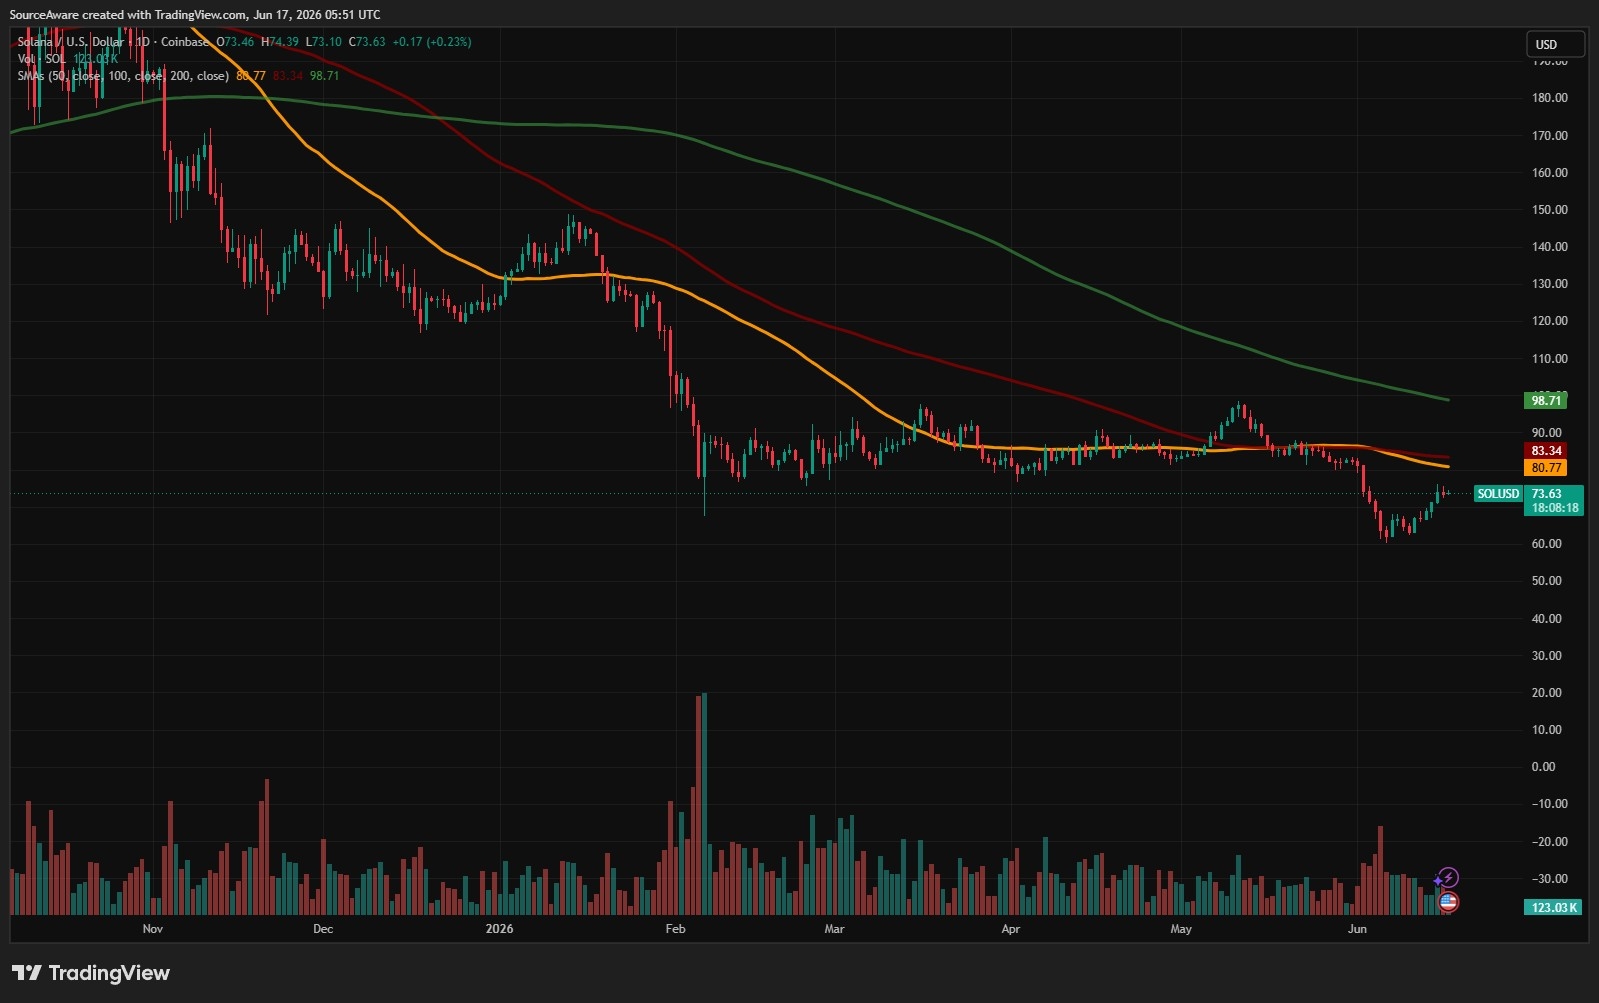1599x1003 pixels.
Task: Click the orange "80.77" value in the SMAs legend
Action: pyautogui.click(x=251, y=76)
